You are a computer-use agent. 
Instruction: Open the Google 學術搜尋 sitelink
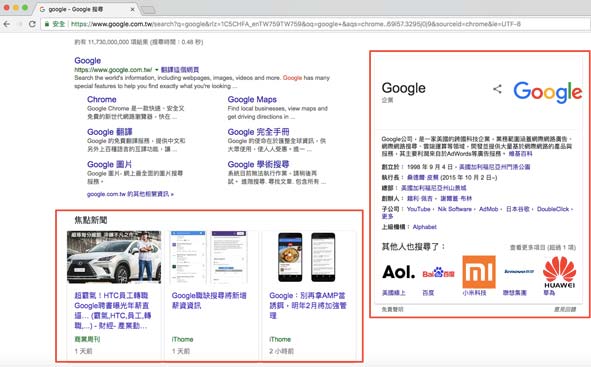(x=259, y=164)
